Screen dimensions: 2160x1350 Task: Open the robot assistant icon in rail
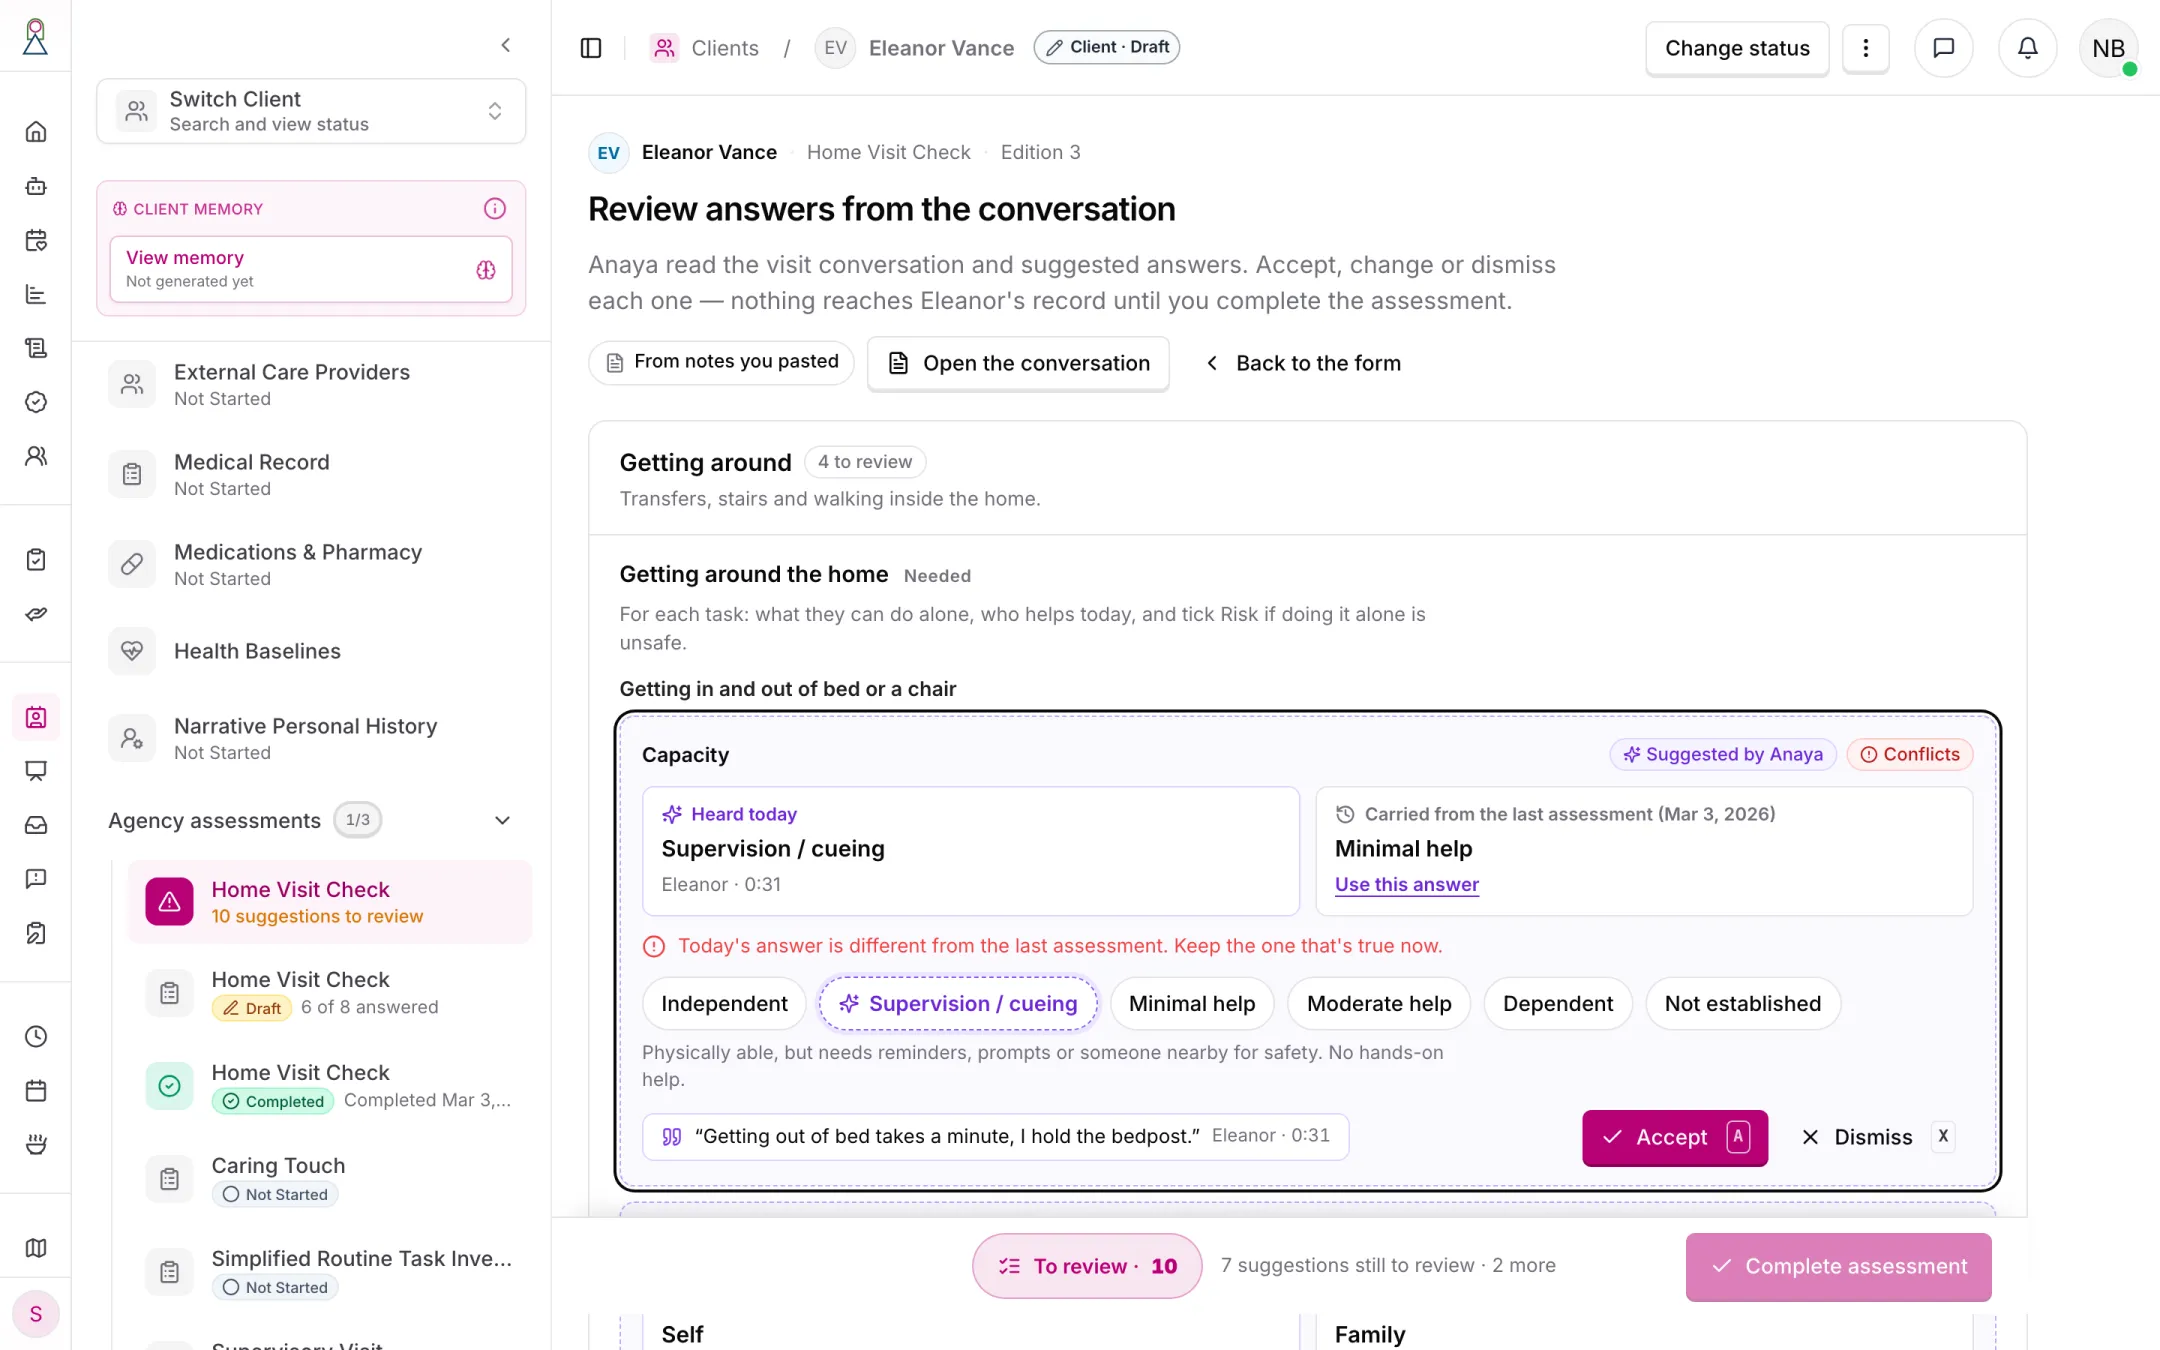(x=36, y=186)
